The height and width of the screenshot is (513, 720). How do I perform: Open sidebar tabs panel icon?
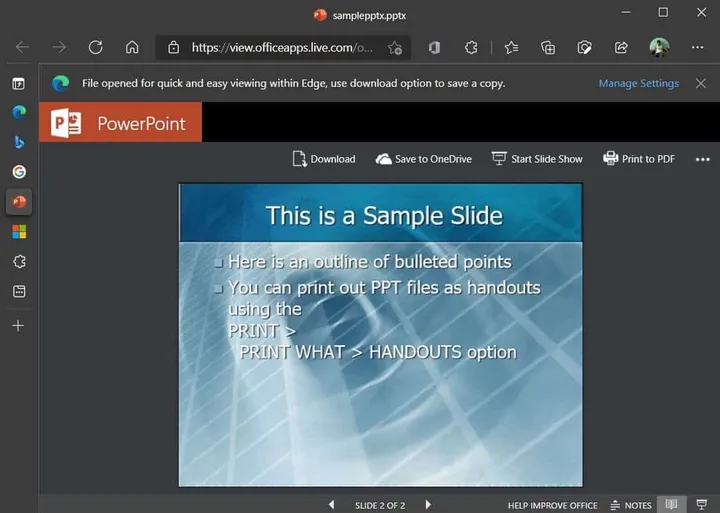(x=18, y=84)
